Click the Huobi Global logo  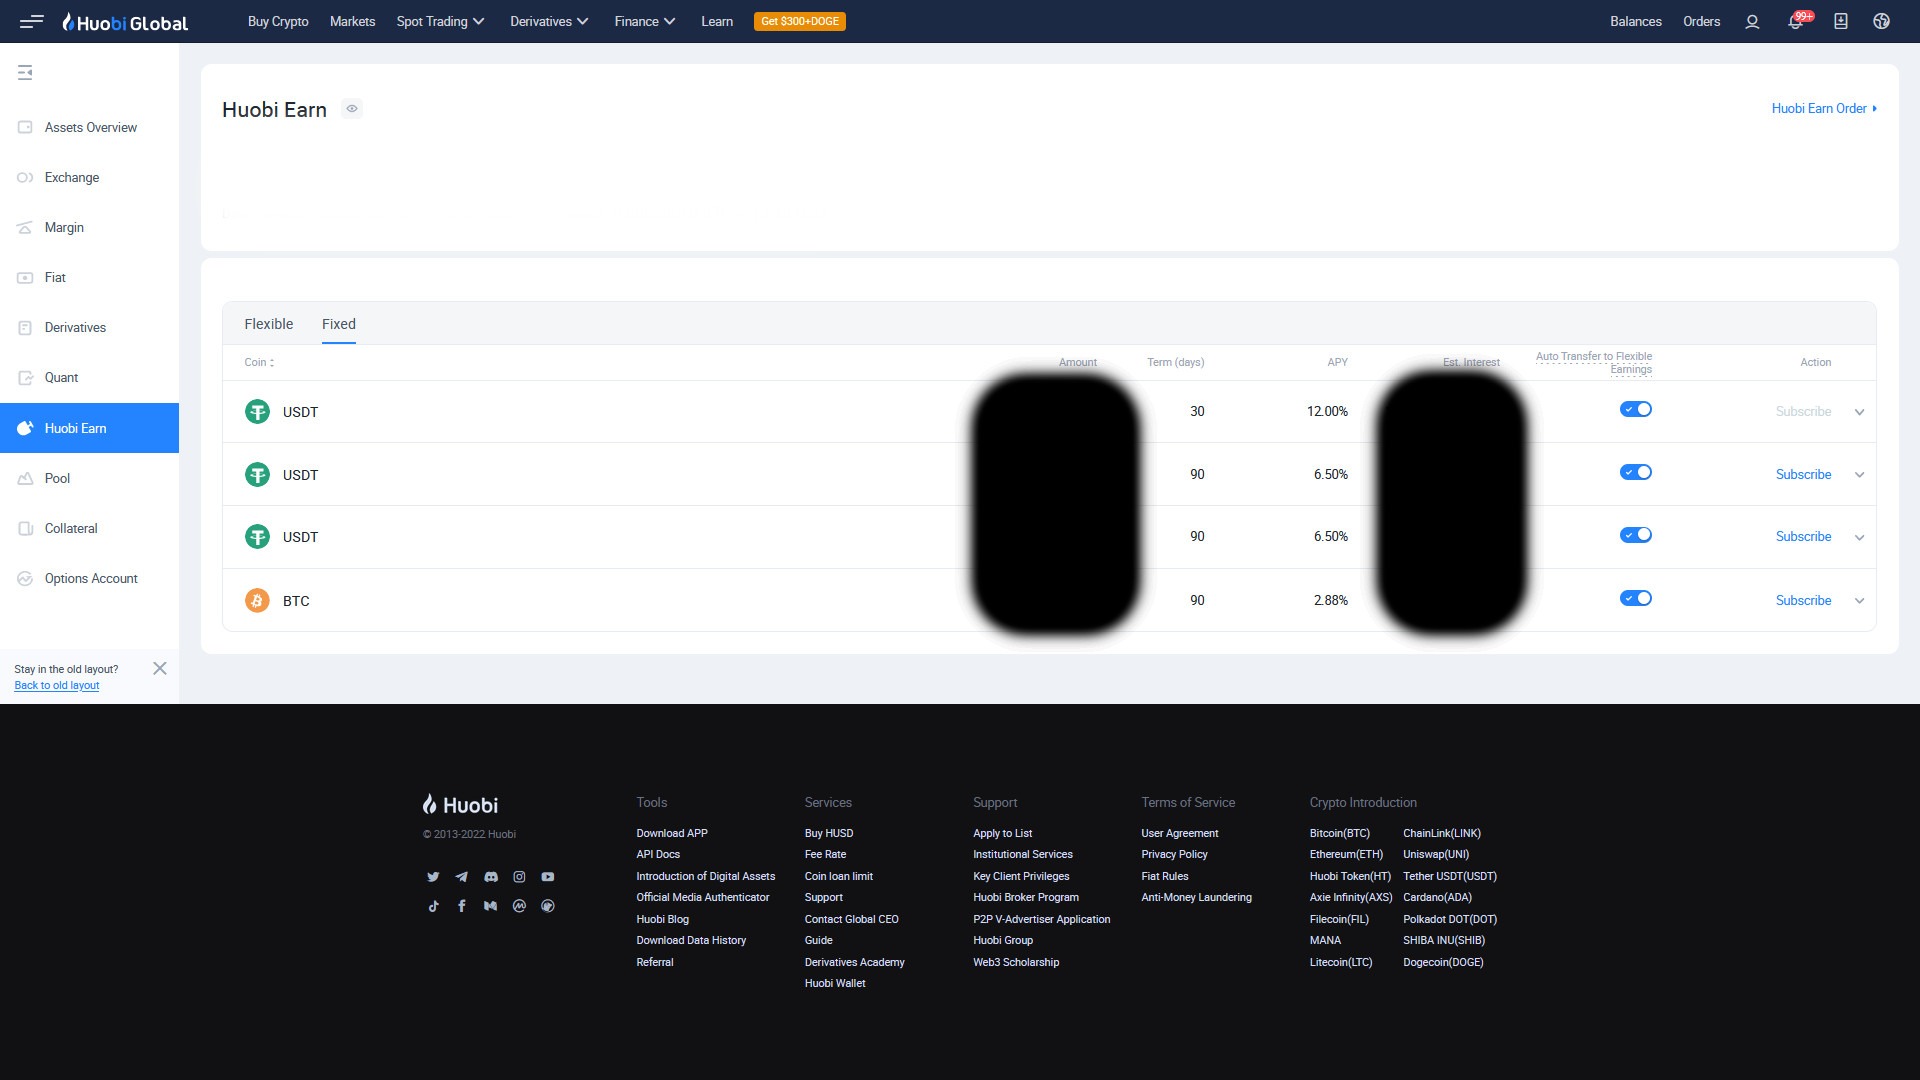point(125,22)
